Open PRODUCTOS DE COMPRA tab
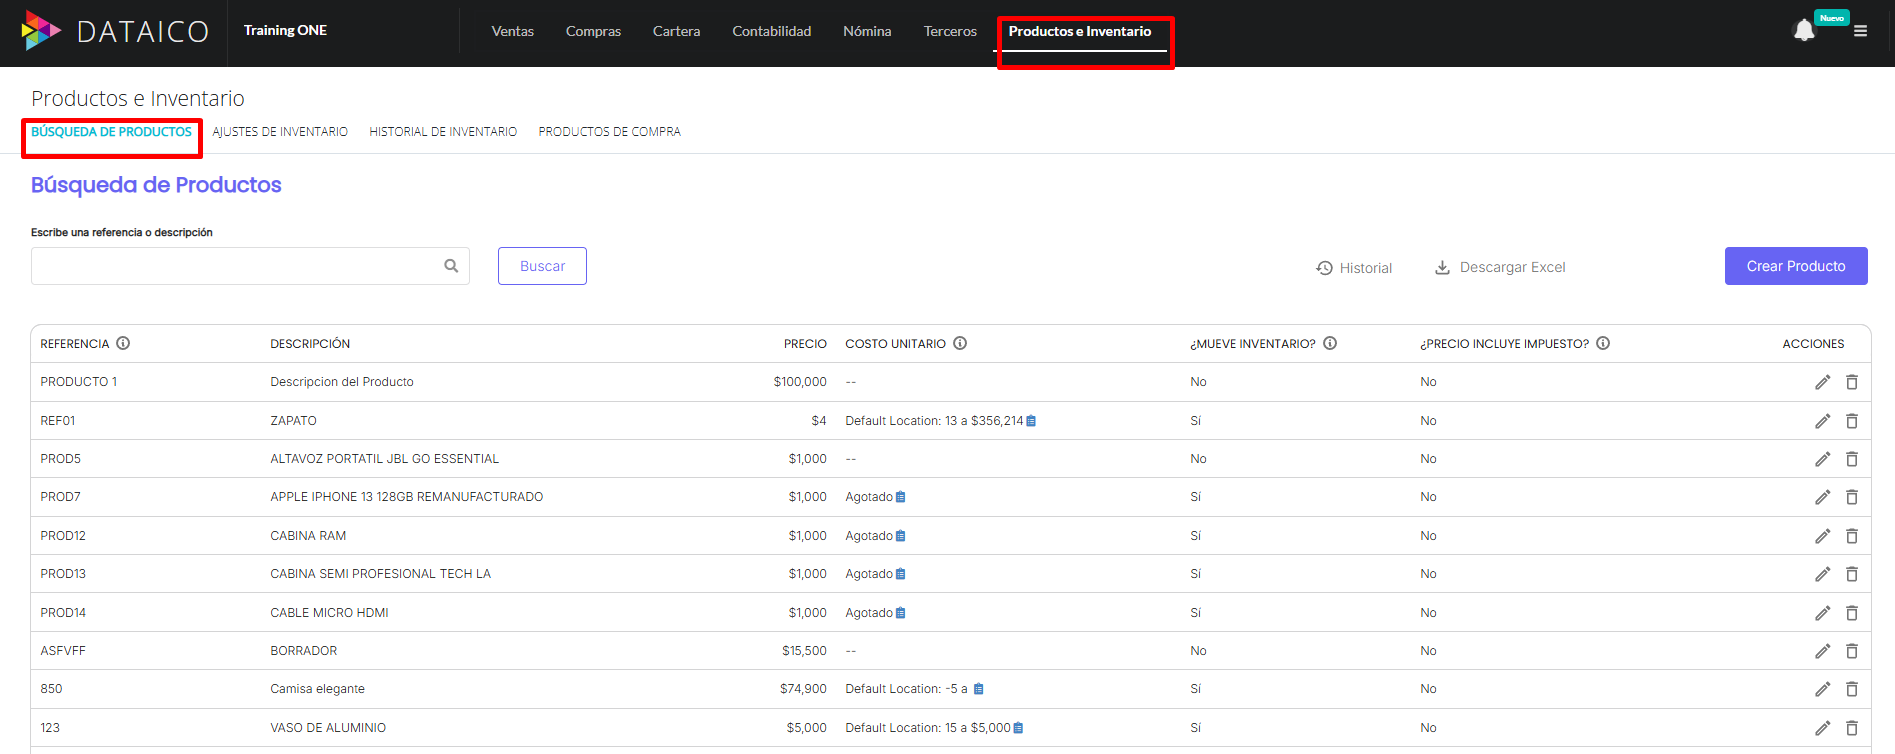Screen dimensions: 1895x754 (609, 132)
